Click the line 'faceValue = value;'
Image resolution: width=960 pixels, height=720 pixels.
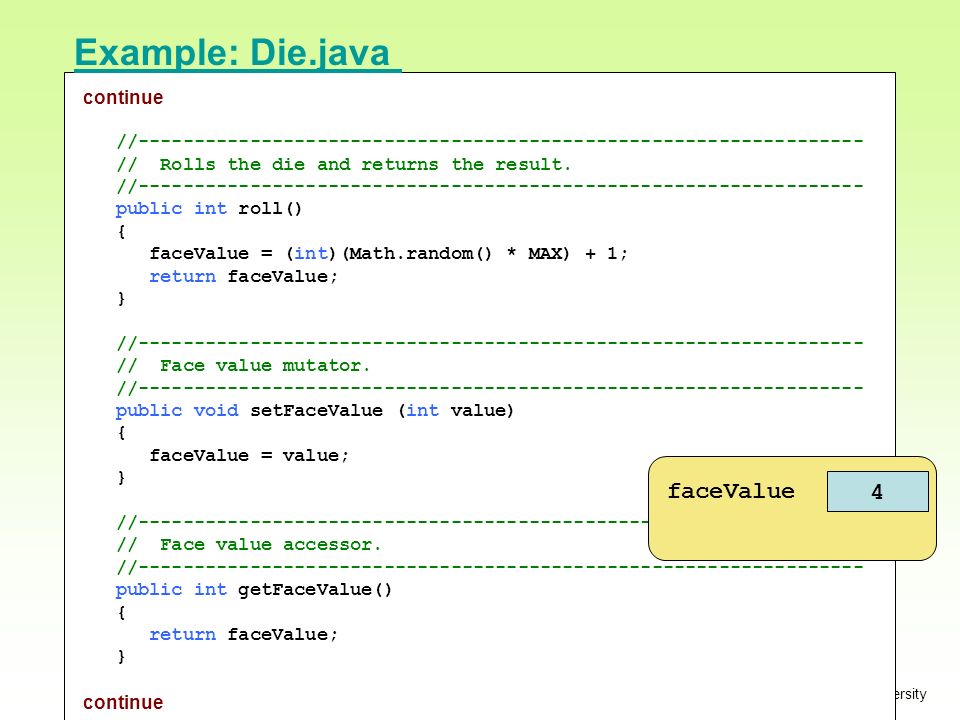pos(249,456)
